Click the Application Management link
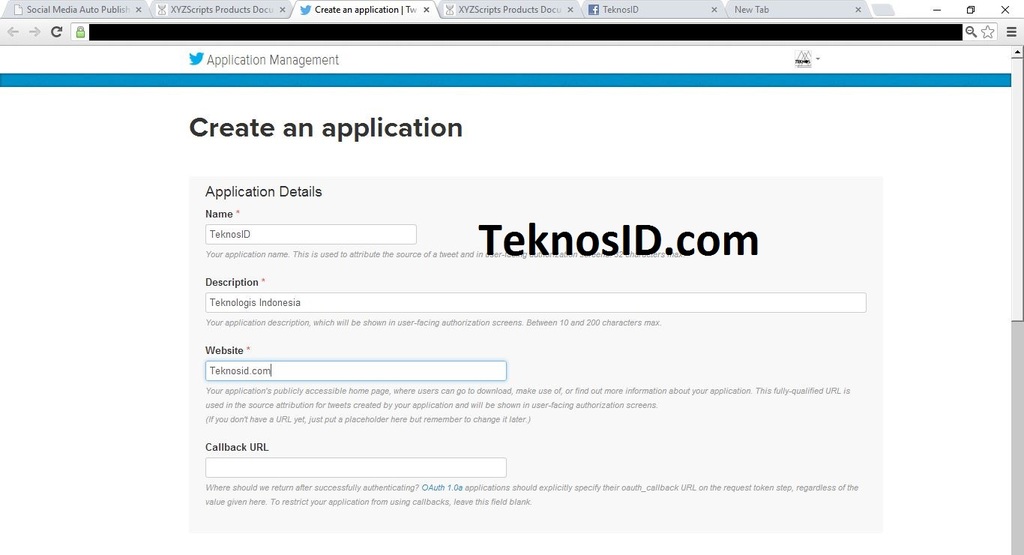The height and width of the screenshot is (555, 1024). pyautogui.click(x=272, y=60)
